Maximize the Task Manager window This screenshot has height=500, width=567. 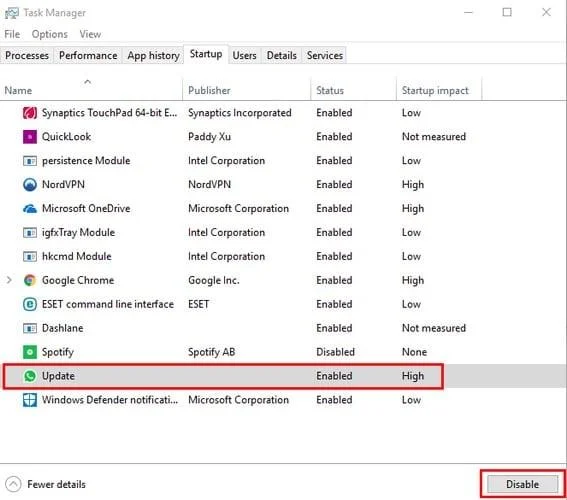(507, 13)
